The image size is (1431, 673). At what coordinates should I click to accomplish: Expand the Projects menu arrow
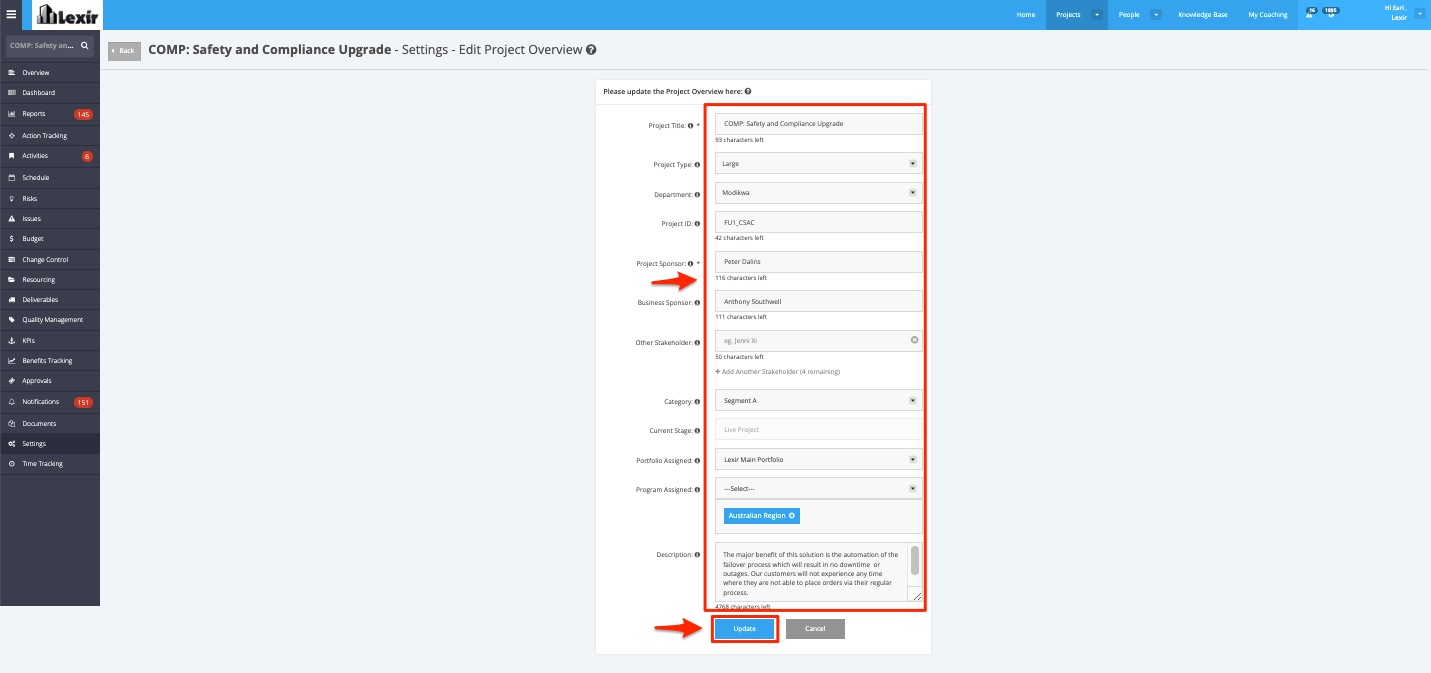click(x=1097, y=15)
